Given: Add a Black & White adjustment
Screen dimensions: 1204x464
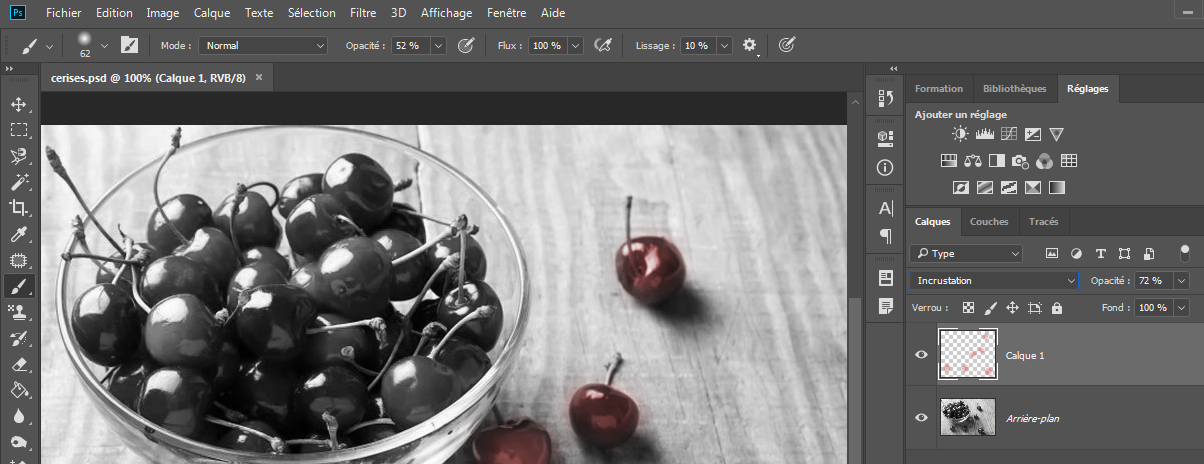Looking at the screenshot, I should [997, 160].
